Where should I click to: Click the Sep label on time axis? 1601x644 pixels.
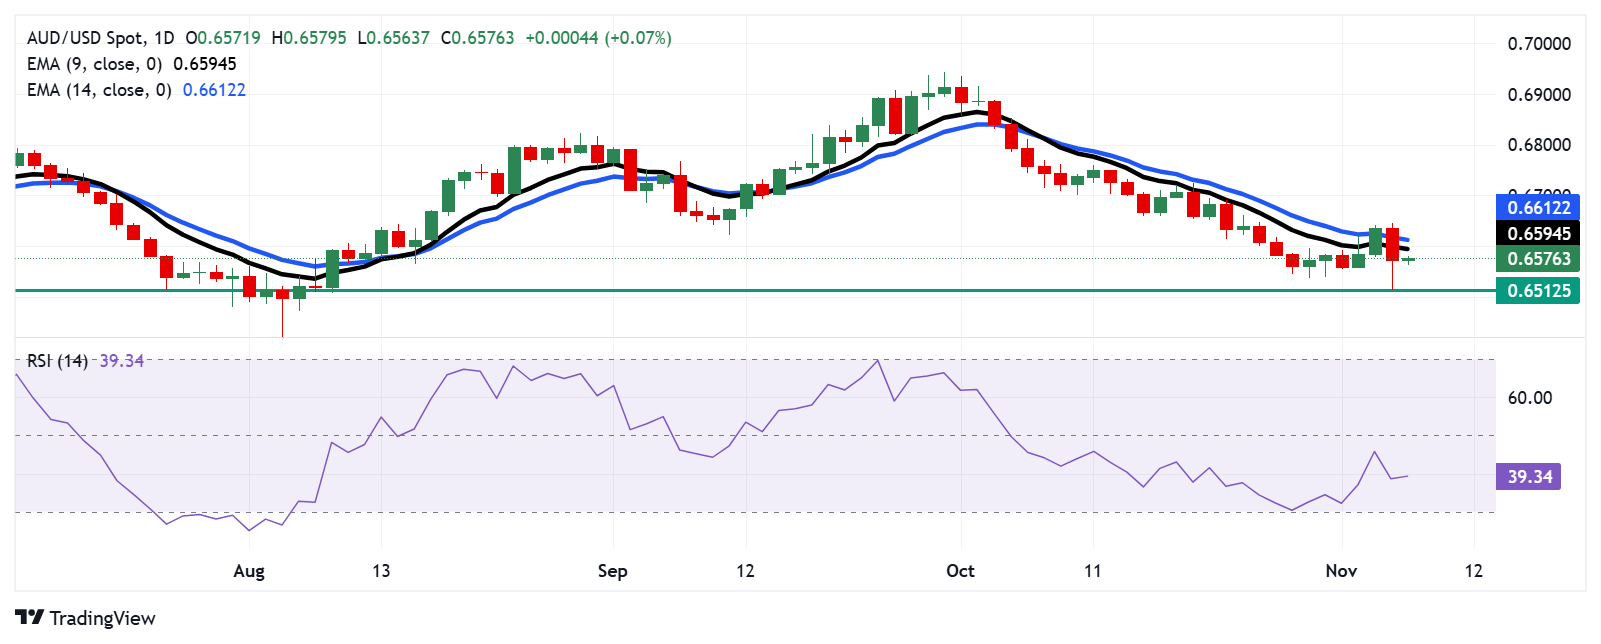612,571
